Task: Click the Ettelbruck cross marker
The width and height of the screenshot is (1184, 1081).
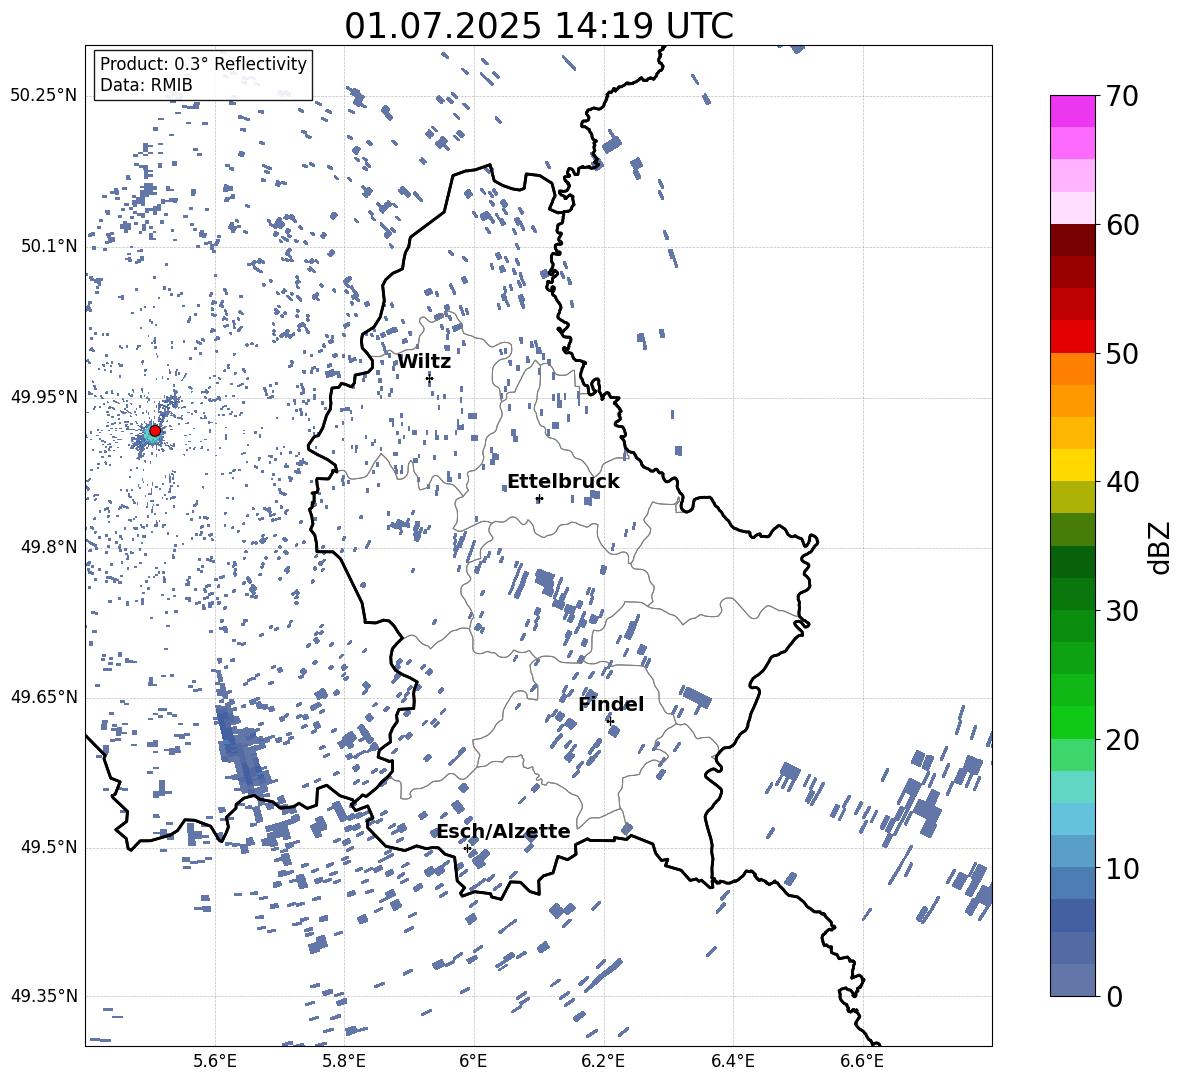Action: (x=538, y=498)
